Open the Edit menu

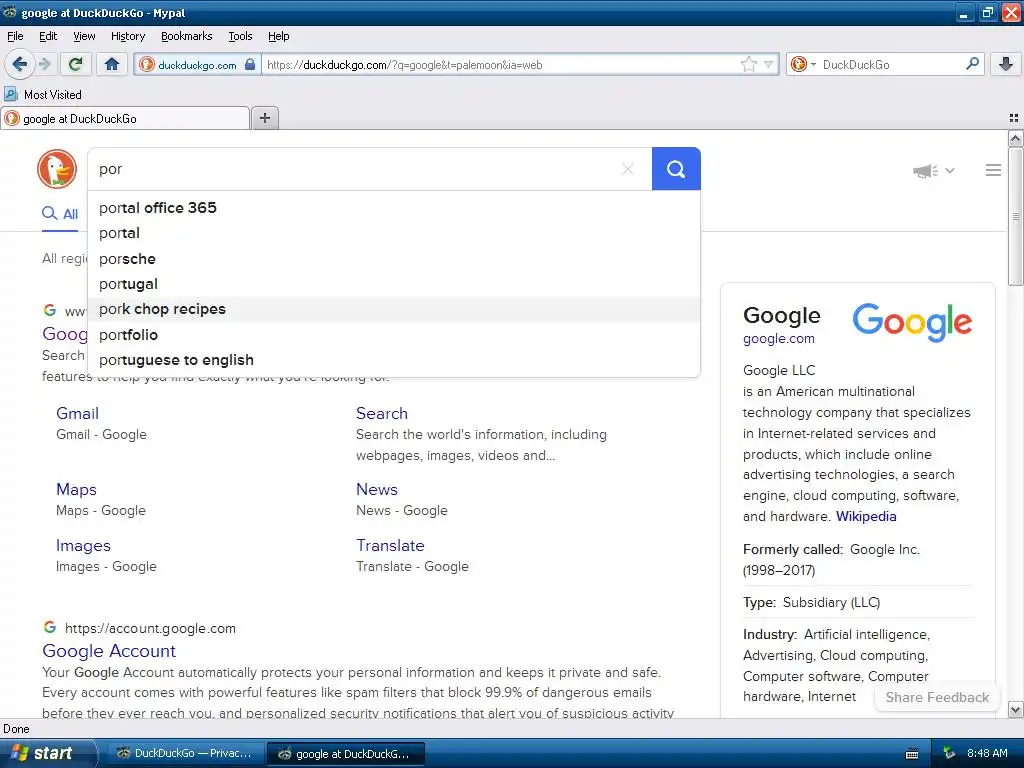click(x=48, y=36)
